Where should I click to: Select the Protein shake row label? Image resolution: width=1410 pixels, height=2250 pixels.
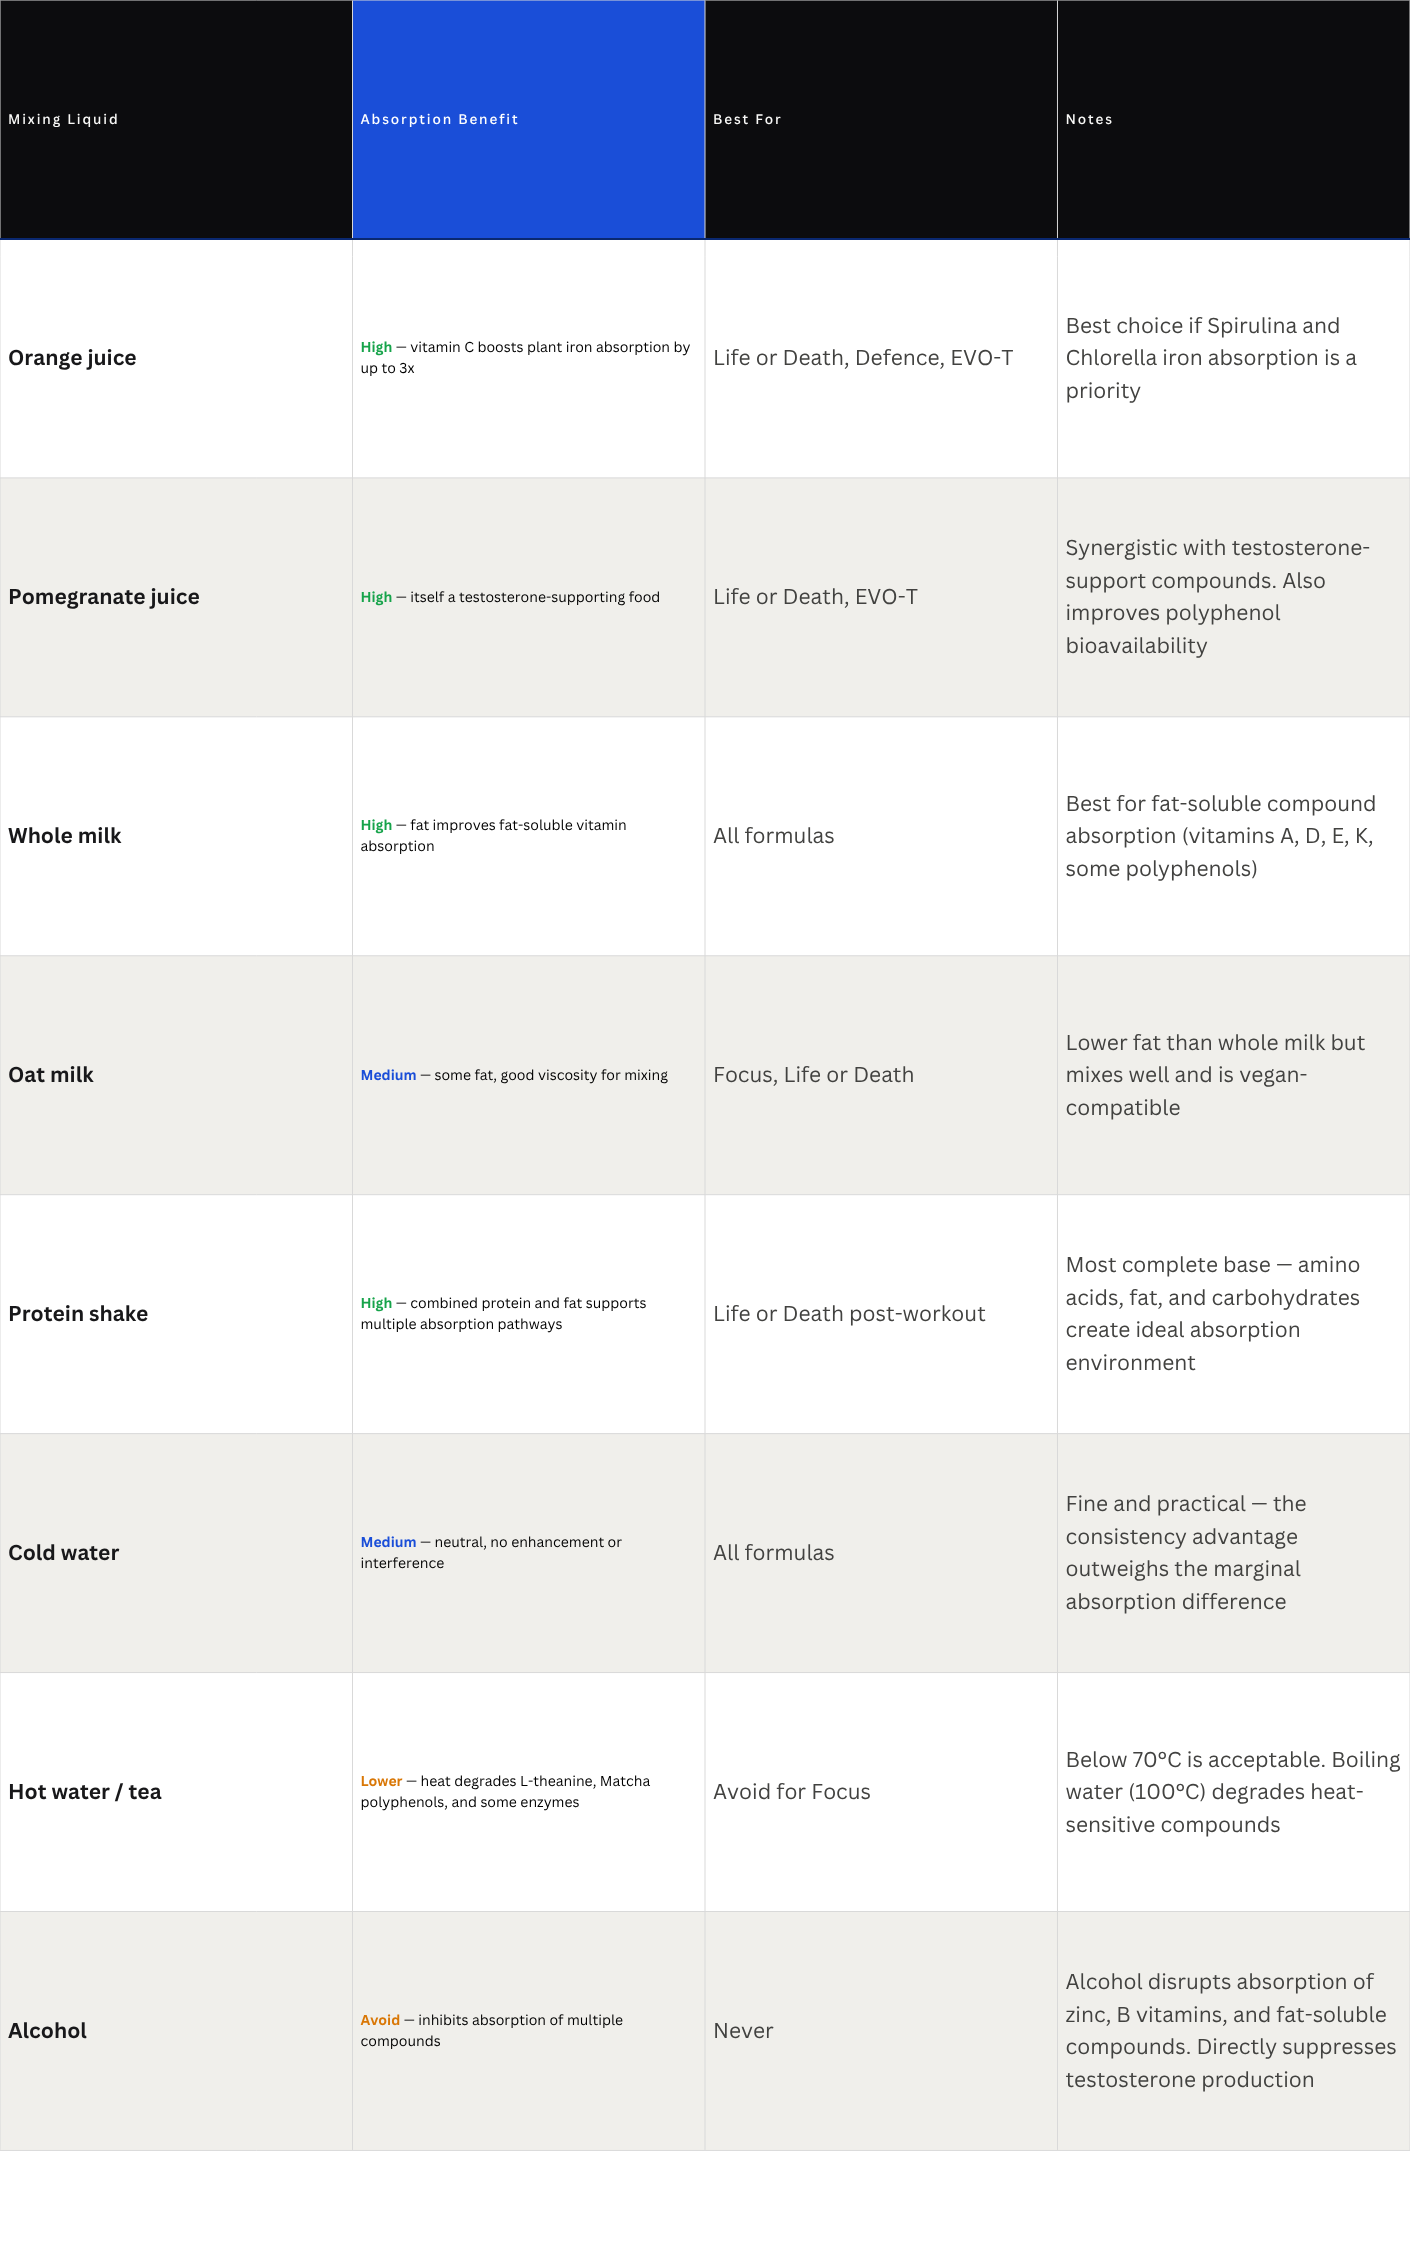coord(78,1314)
